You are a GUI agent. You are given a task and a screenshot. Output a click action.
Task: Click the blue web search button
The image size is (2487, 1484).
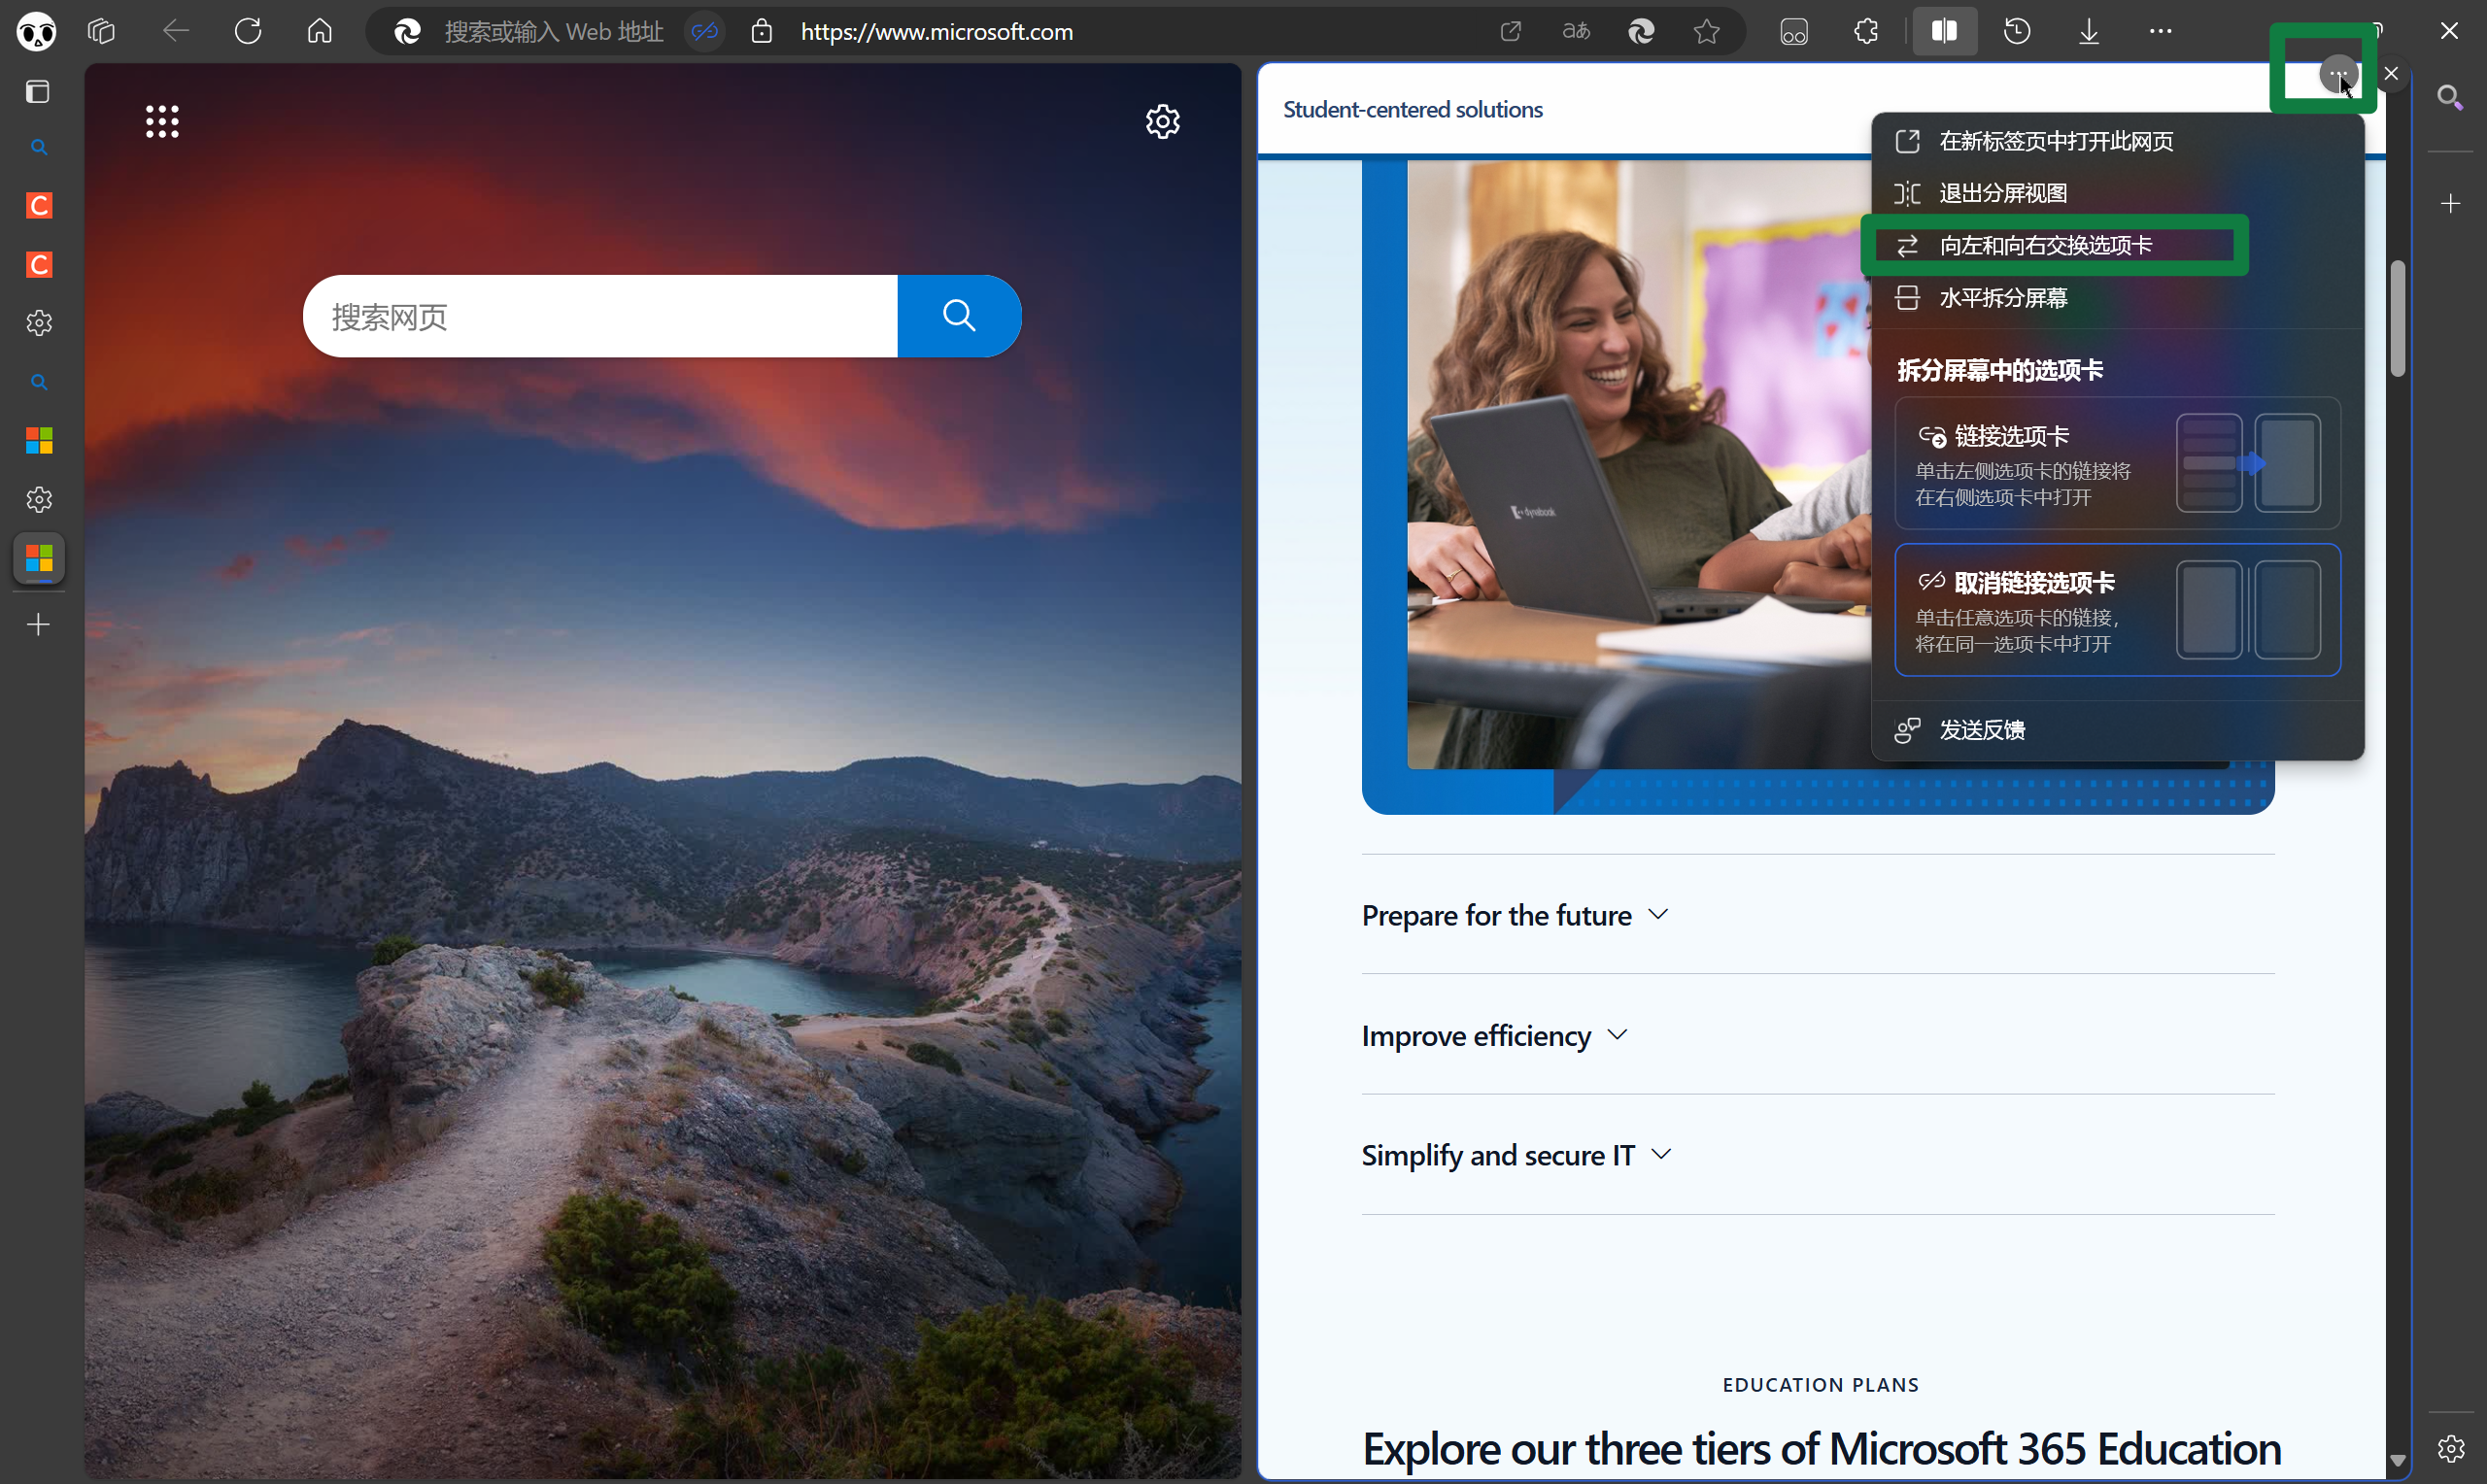click(958, 316)
